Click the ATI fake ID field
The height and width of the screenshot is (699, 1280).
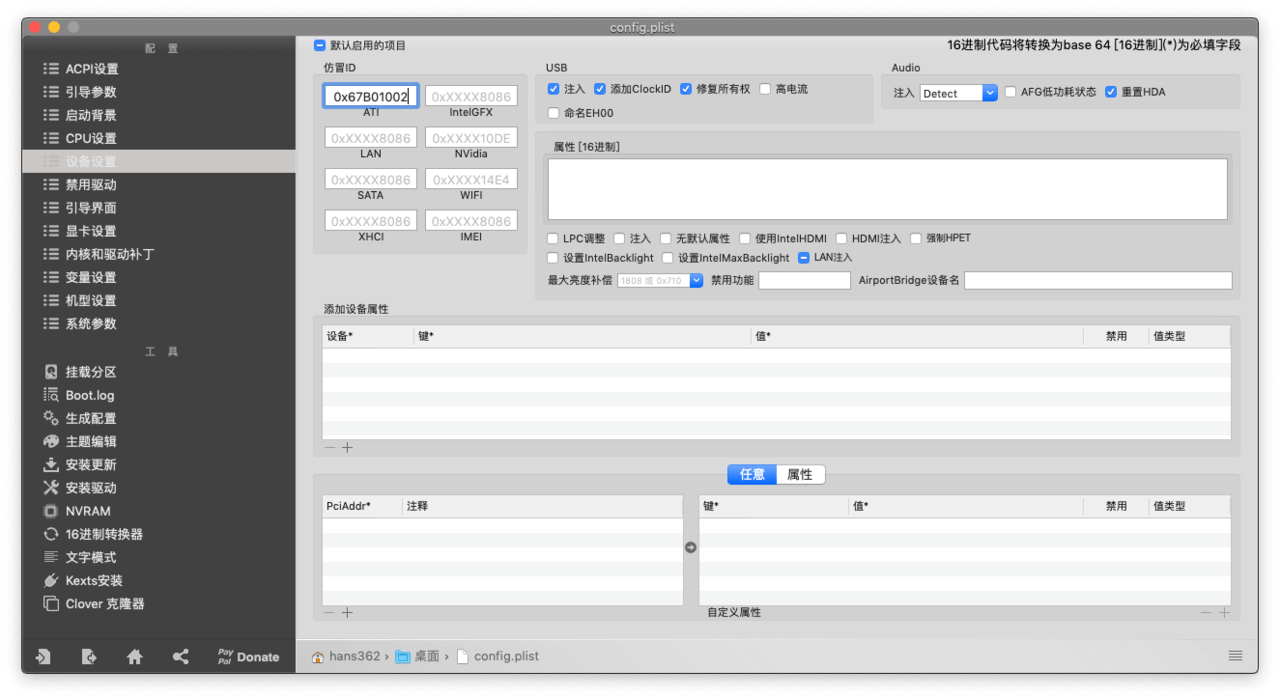point(371,96)
